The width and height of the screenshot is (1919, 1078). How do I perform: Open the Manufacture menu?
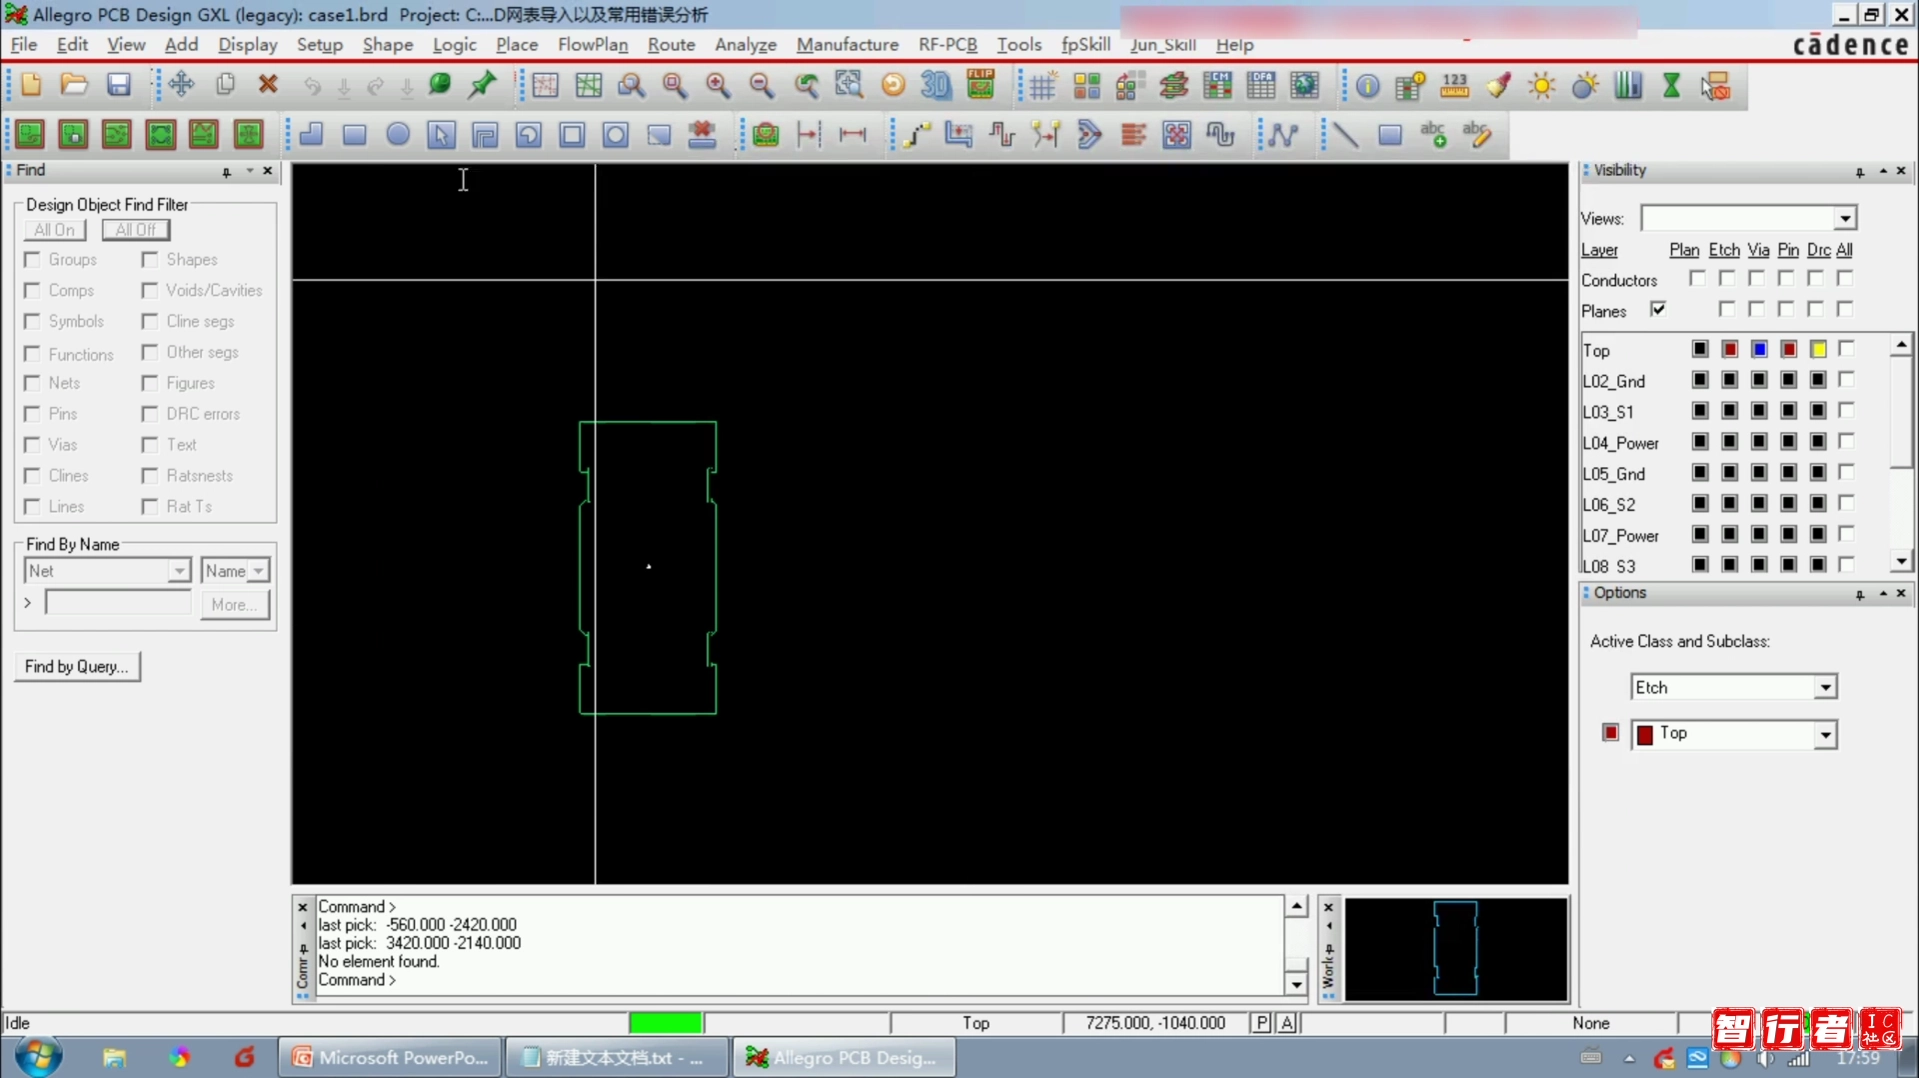click(x=847, y=45)
